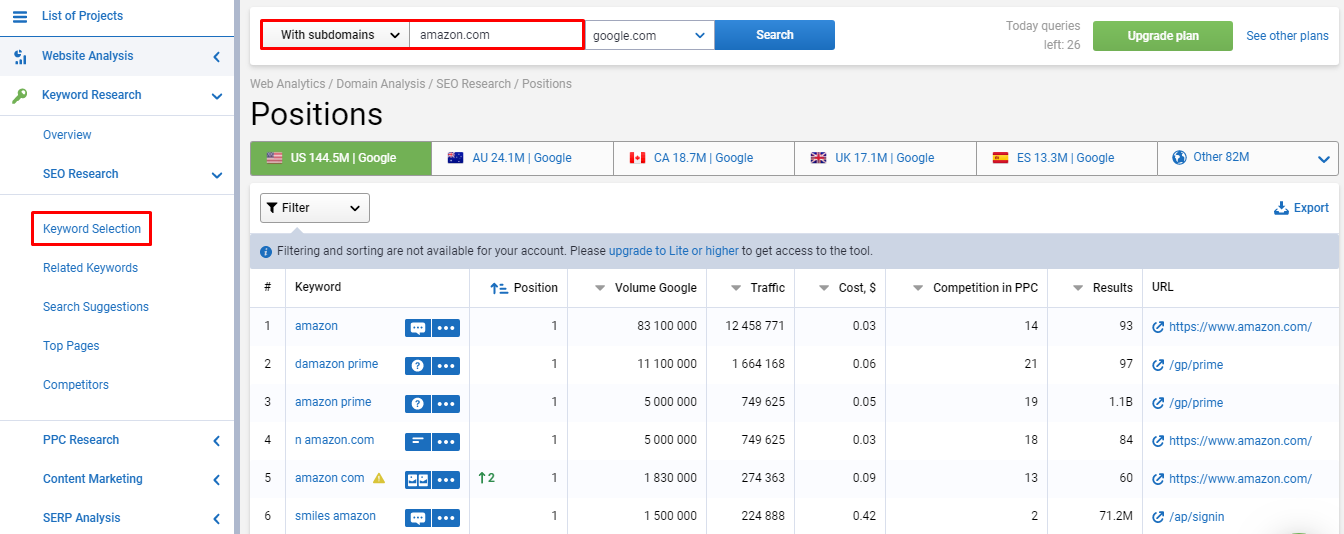Viewport: 1344px width, 534px height.
Task: Sort by the Volume Google column arrow
Action: [600, 288]
